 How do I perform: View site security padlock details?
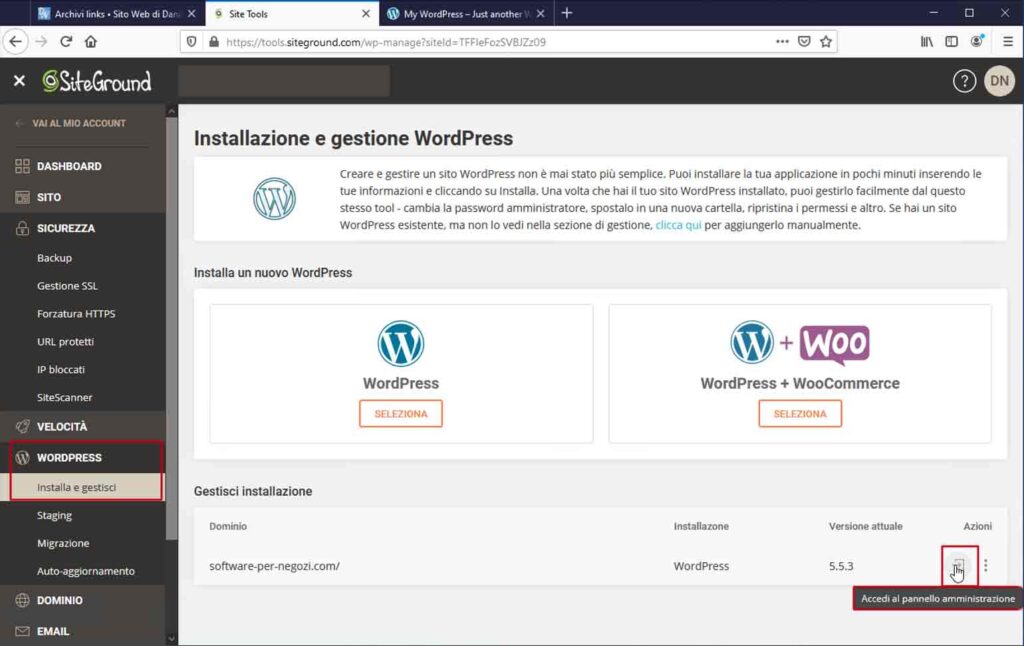214,42
